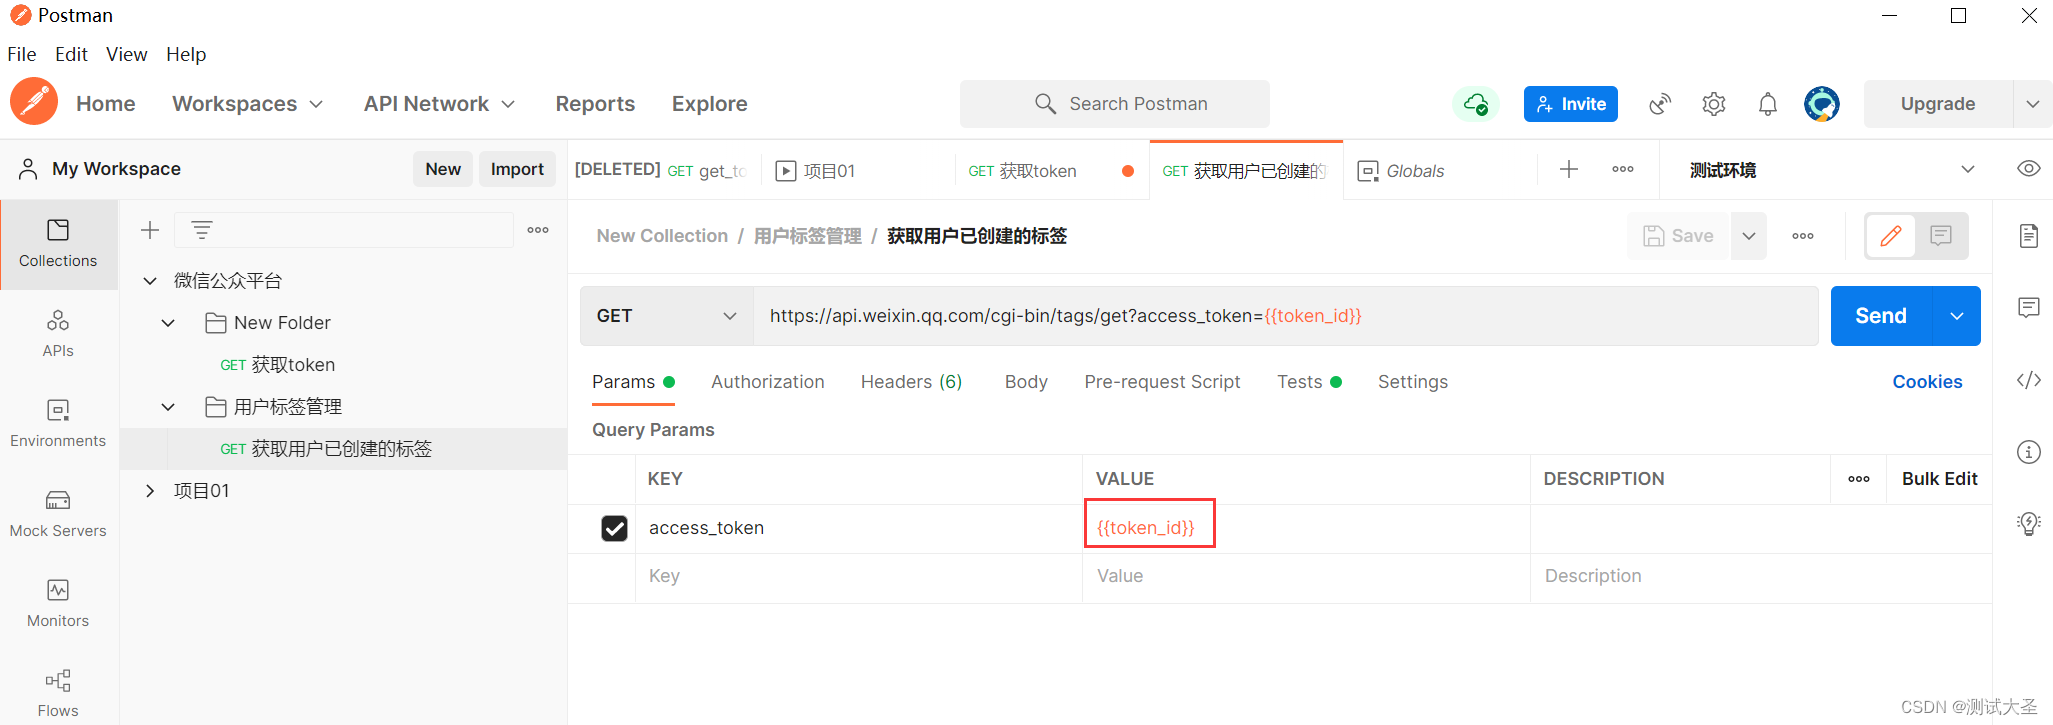Collapse the 用户标签管理 folder
2053x725 pixels.
pyautogui.click(x=168, y=407)
